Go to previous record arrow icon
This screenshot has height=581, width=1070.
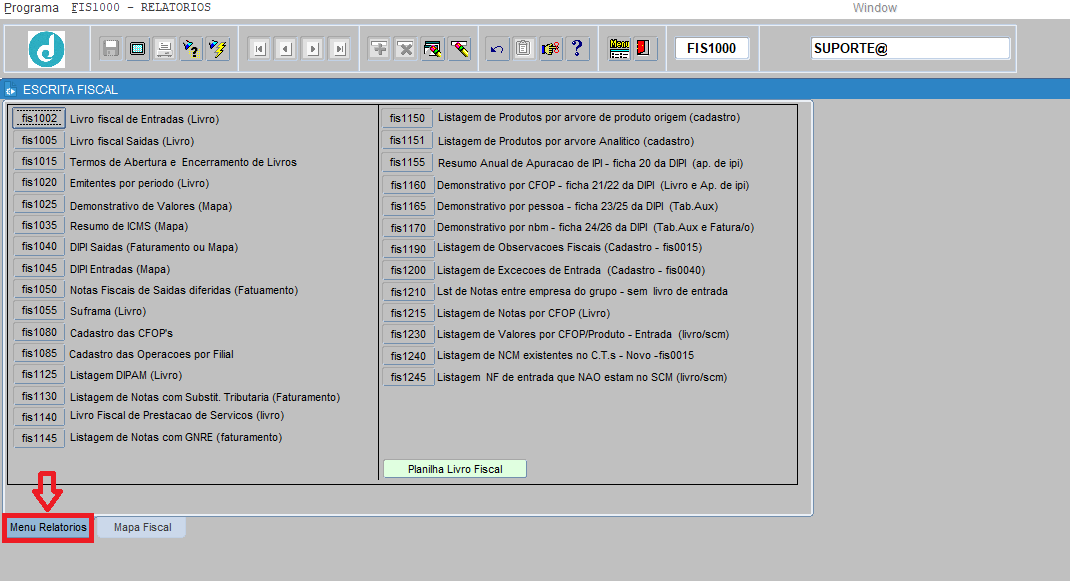coord(286,48)
